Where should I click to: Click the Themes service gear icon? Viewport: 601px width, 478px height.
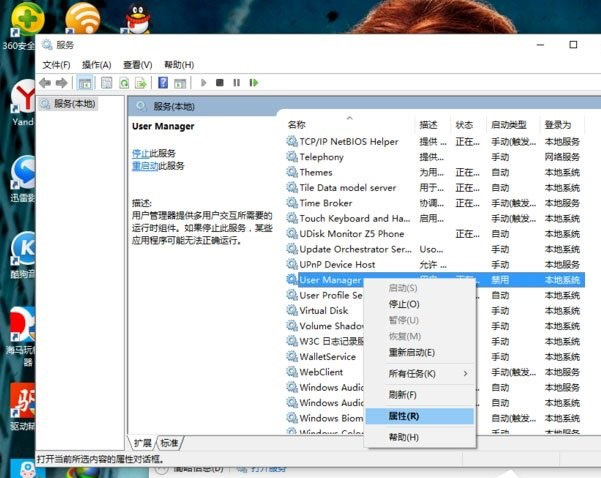pos(292,172)
